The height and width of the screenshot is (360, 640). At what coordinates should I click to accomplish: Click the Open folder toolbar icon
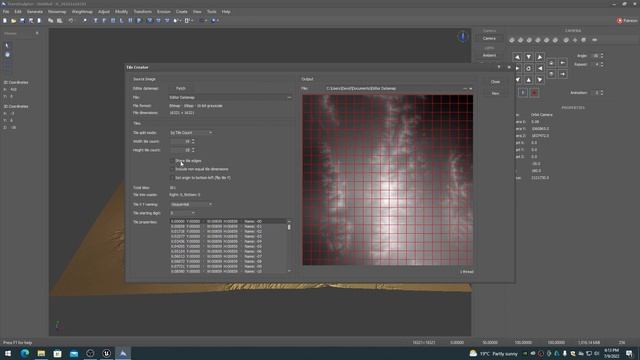tap(13, 20)
